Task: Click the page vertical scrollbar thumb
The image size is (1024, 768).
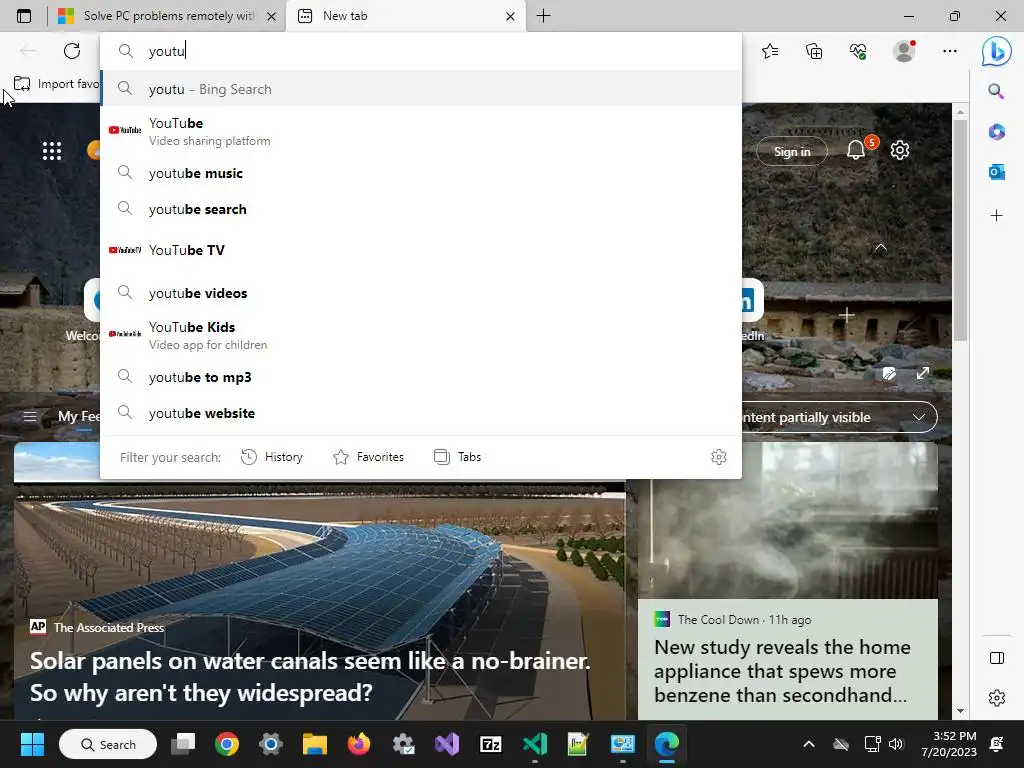Action: click(x=960, y=229)
